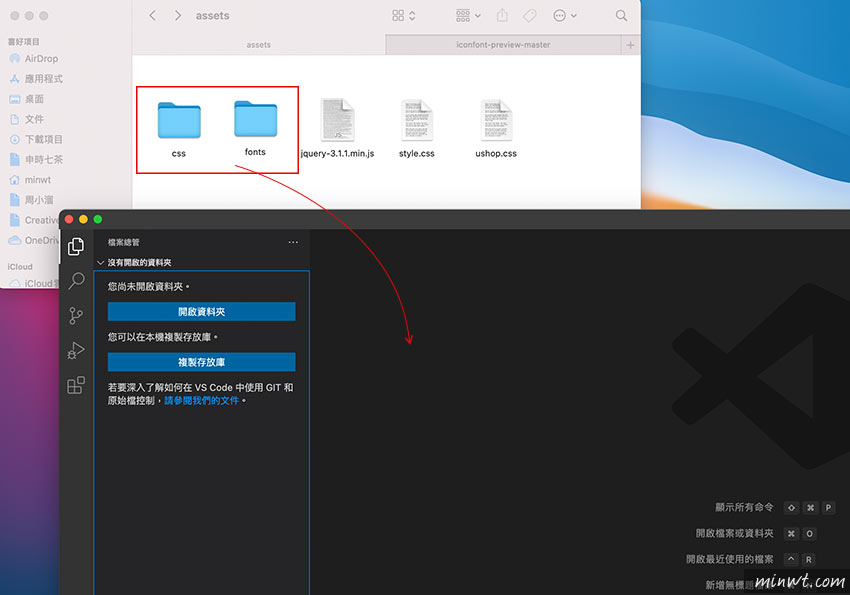Image resolution: width=850 pixels, height=595 pixels.
Task: Open Source Control view in VS Code
Action: pos(76,315)
